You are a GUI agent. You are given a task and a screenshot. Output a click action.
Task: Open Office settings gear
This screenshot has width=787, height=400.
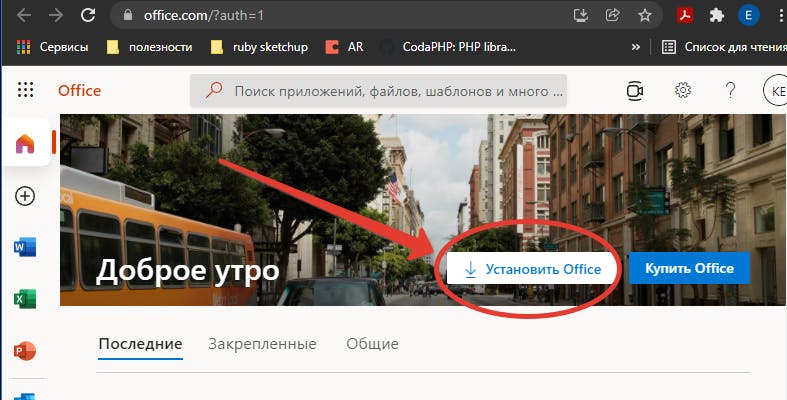(x=683, y=90)
